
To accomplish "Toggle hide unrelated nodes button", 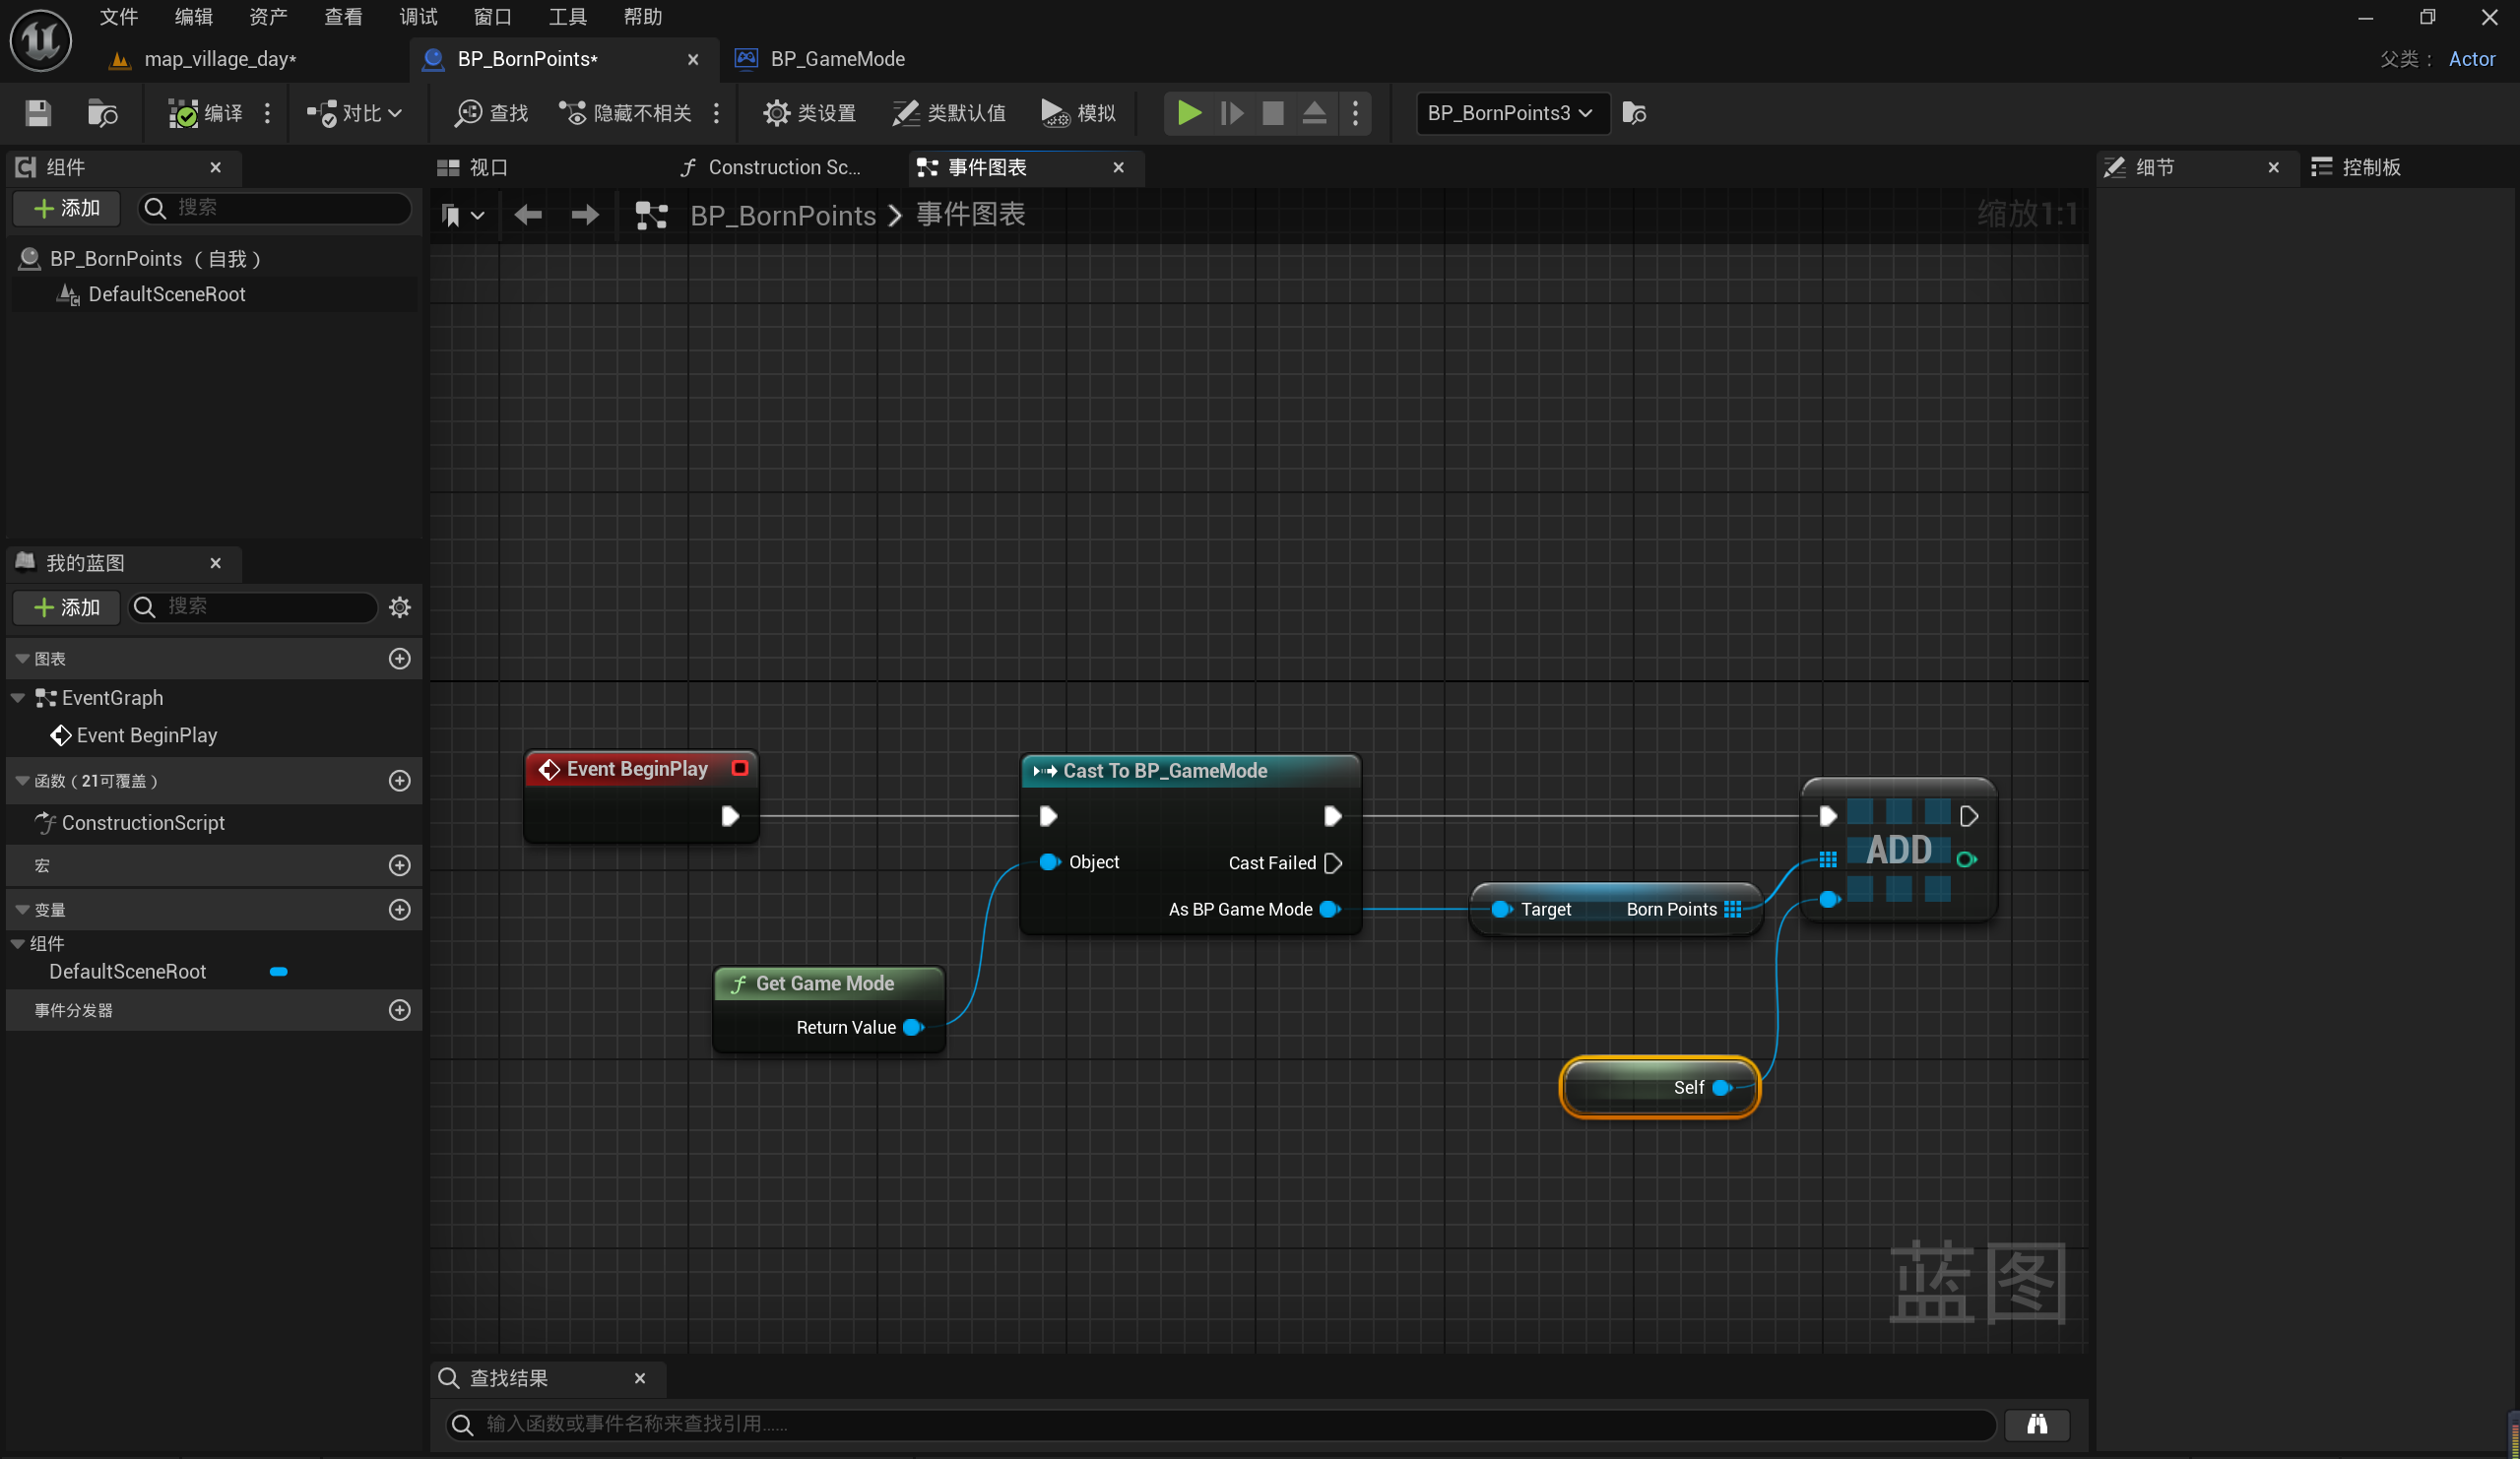I will (x=625, y=113).
